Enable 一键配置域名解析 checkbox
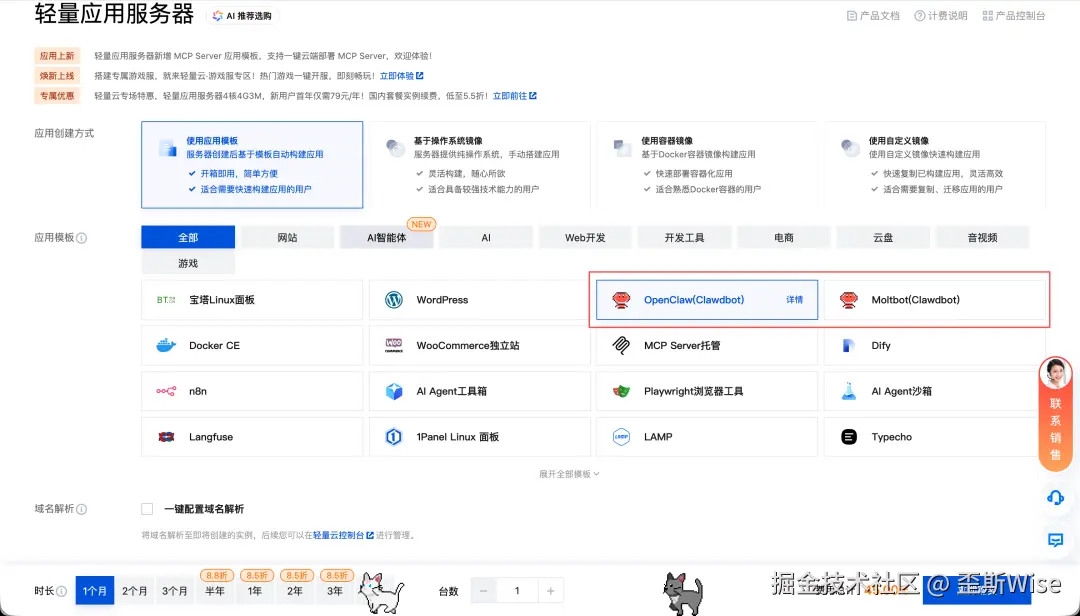The width and height of the screenshot is (1080, 616). pos(147,509)
